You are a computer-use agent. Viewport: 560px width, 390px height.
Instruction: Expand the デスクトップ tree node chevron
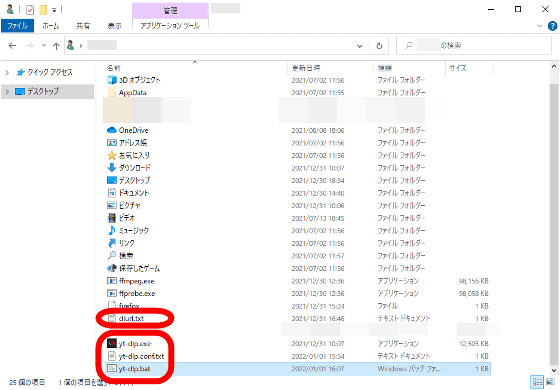pos(7,92)
